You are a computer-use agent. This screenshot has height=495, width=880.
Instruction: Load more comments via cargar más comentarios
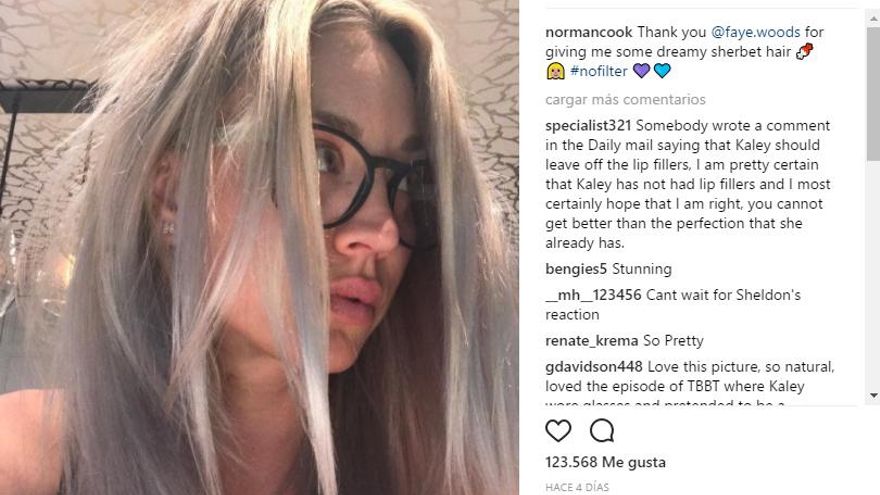(x=625, y=99)
